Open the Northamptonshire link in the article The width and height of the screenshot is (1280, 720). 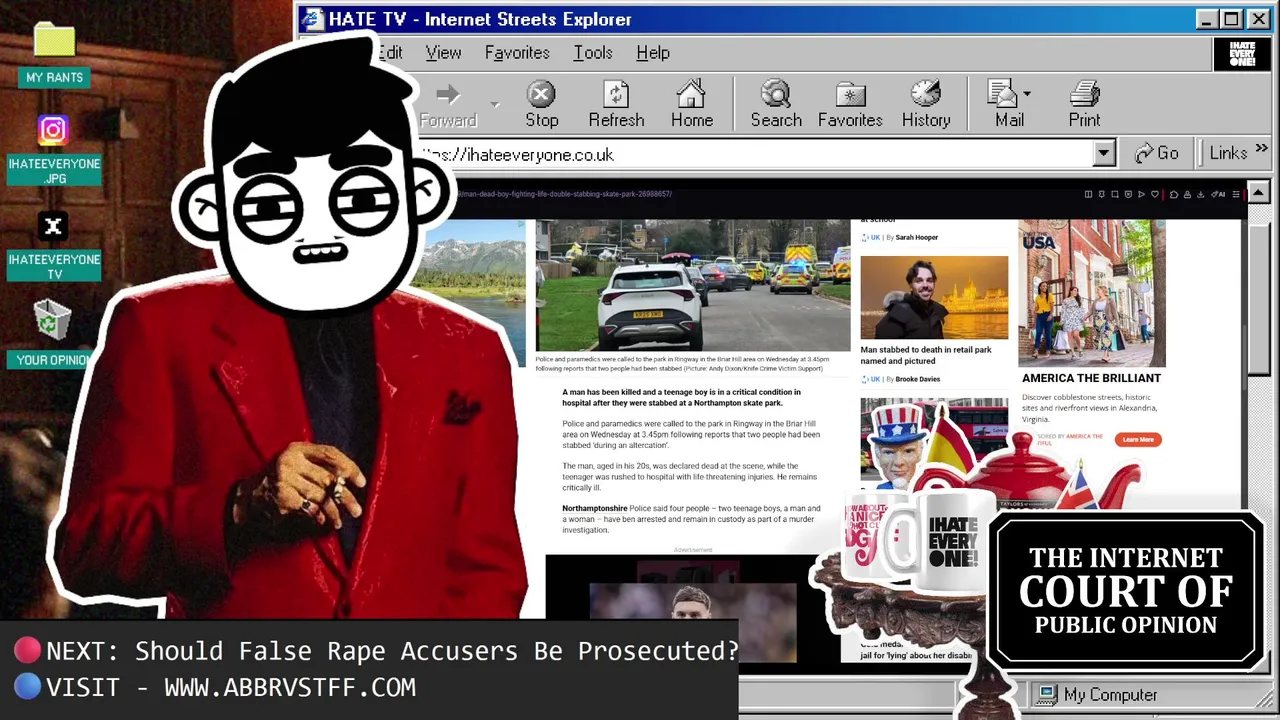click(x=595, y=508)
